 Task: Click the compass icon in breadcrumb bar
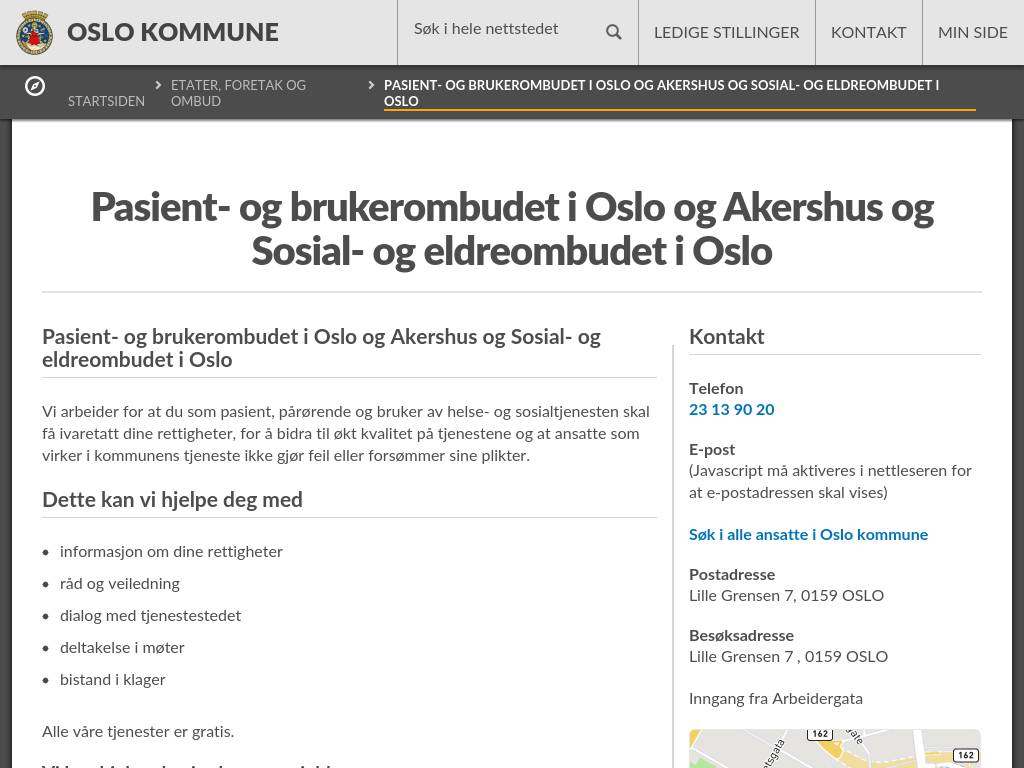pos(35,86)
